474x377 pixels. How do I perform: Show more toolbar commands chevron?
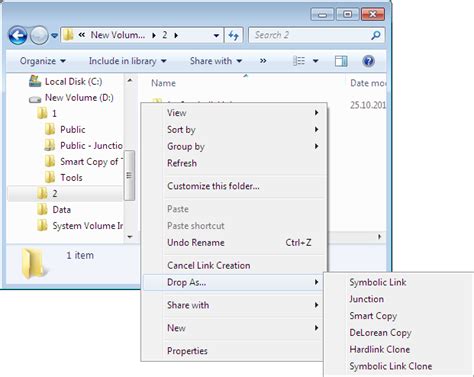[x=263, y=61]
